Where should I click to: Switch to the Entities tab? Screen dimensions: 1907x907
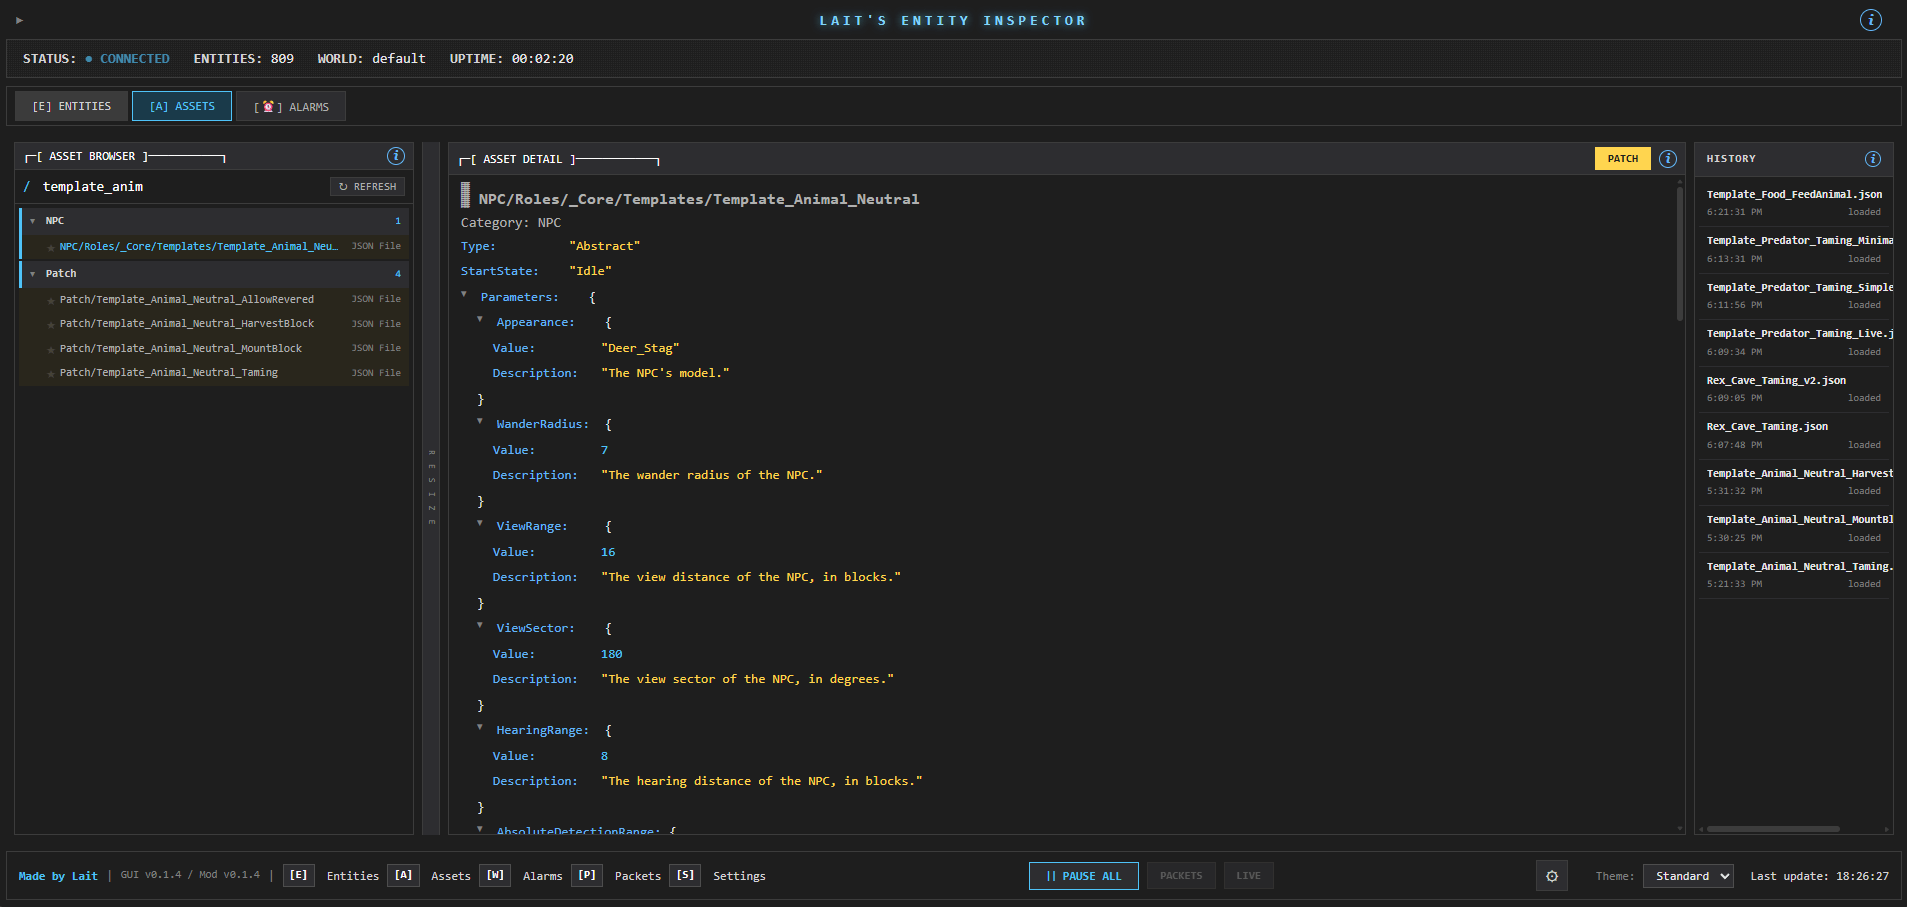[x=72, y=106]
